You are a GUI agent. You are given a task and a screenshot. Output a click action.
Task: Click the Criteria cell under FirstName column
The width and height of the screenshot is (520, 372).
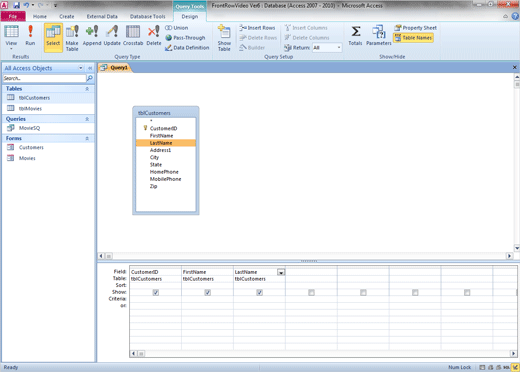point(207,299)
